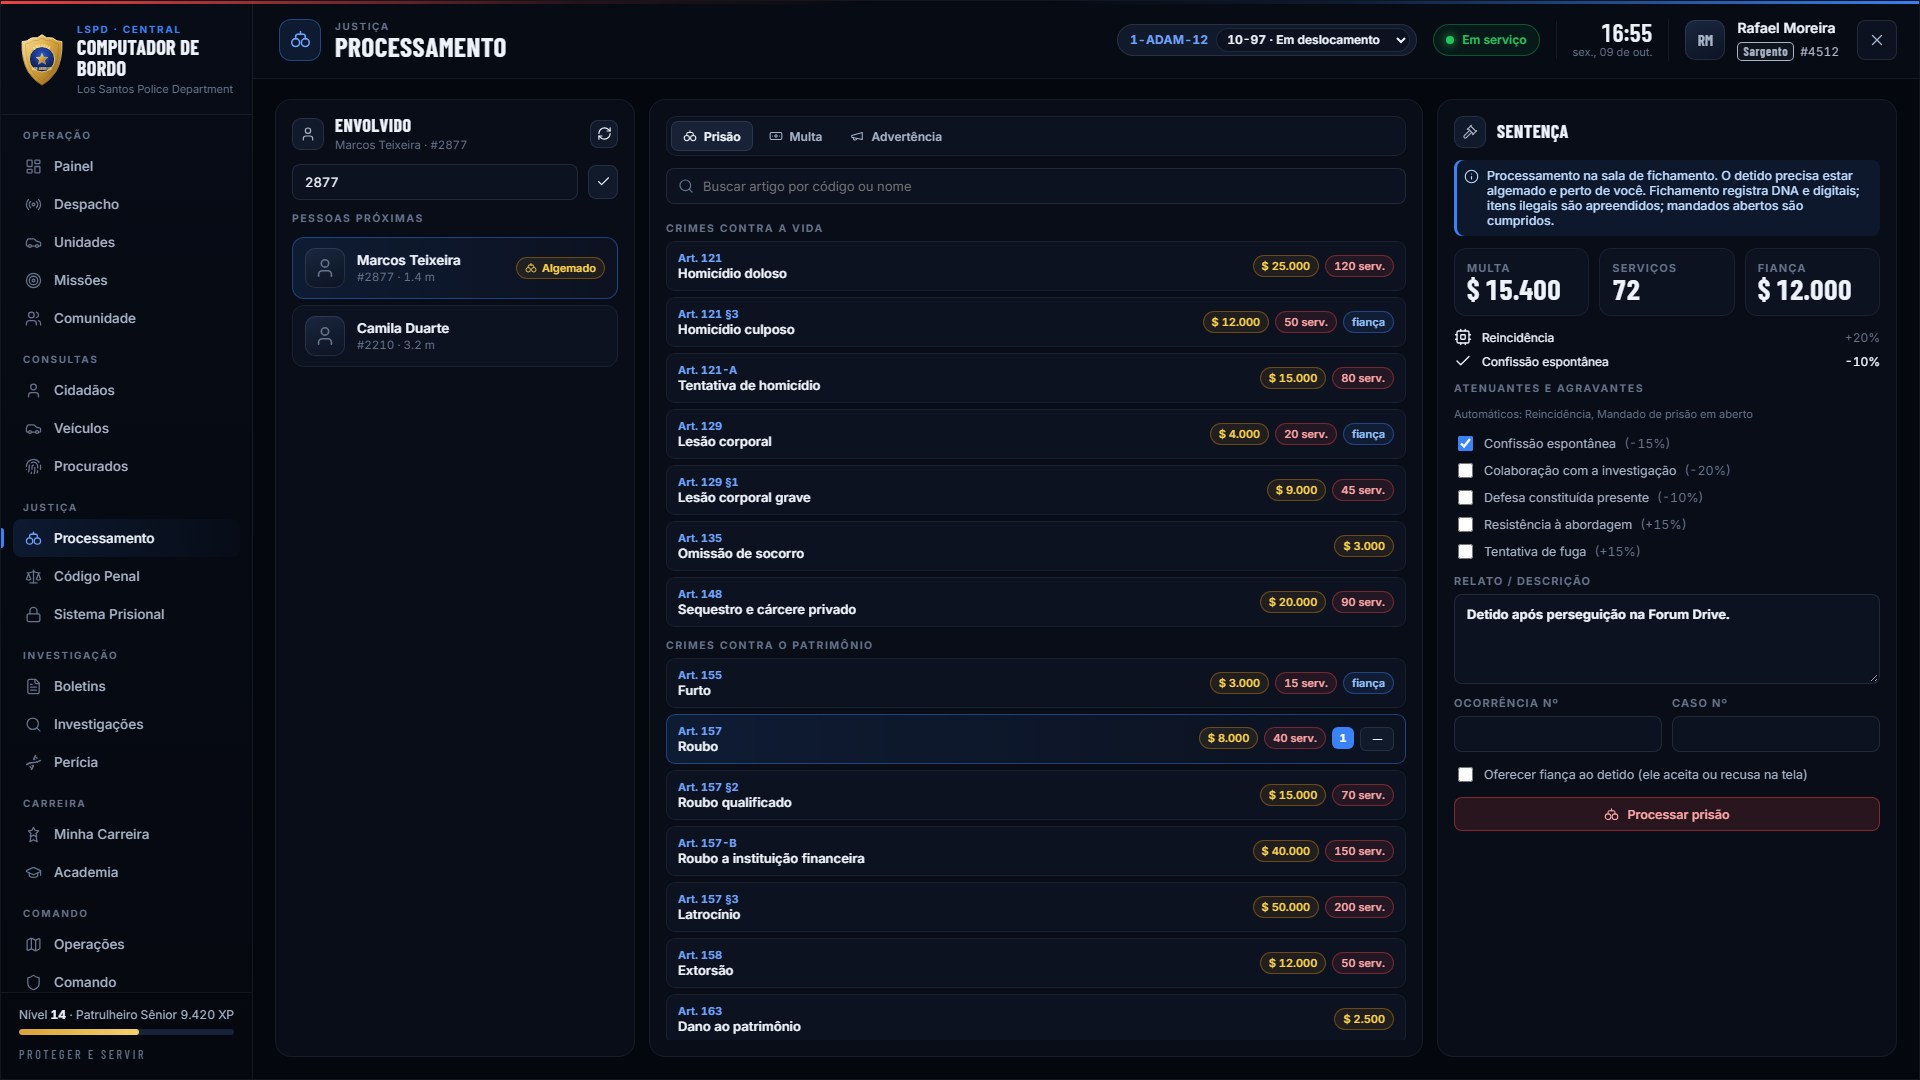This screenshot has width=1920, height=1080.
Task: Toggle the Em serviço duty button
Action: [1486, 40]
